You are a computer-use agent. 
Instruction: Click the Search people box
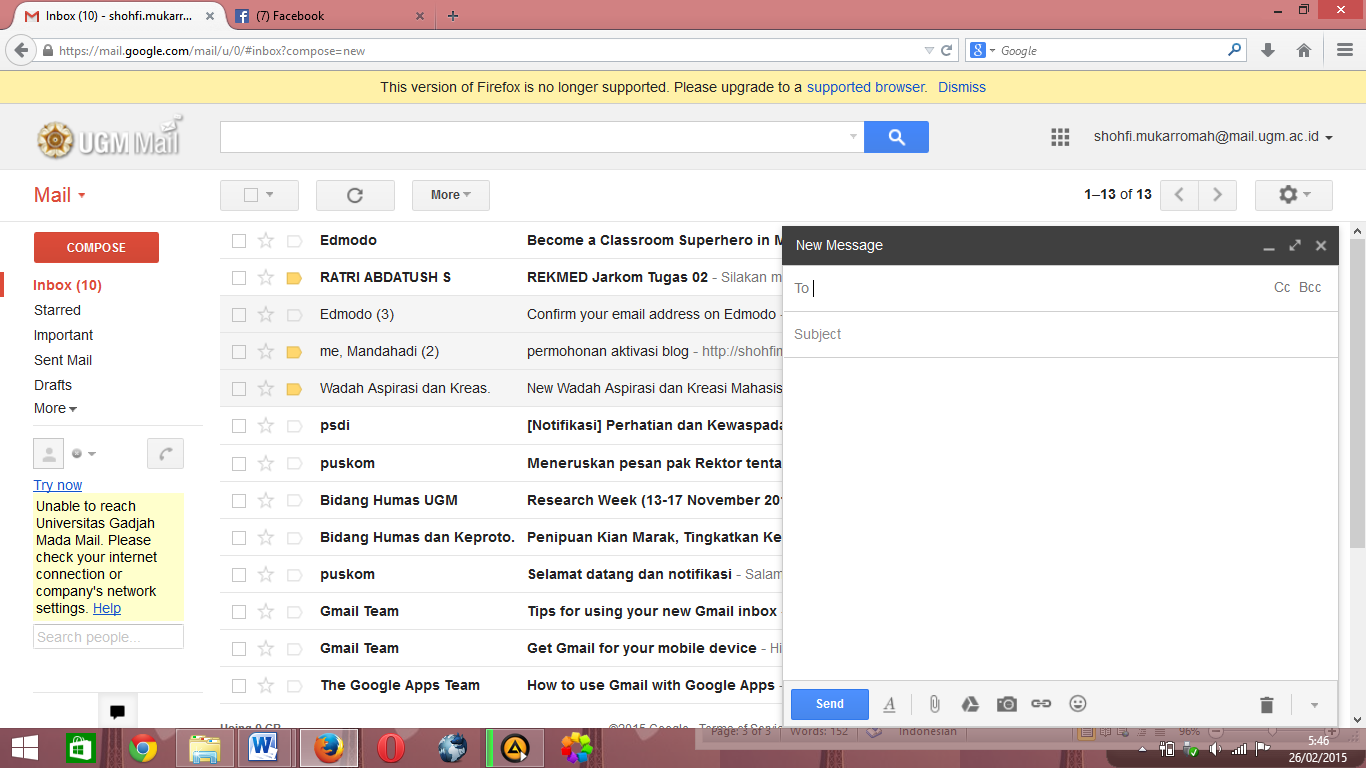pos(108,637)
